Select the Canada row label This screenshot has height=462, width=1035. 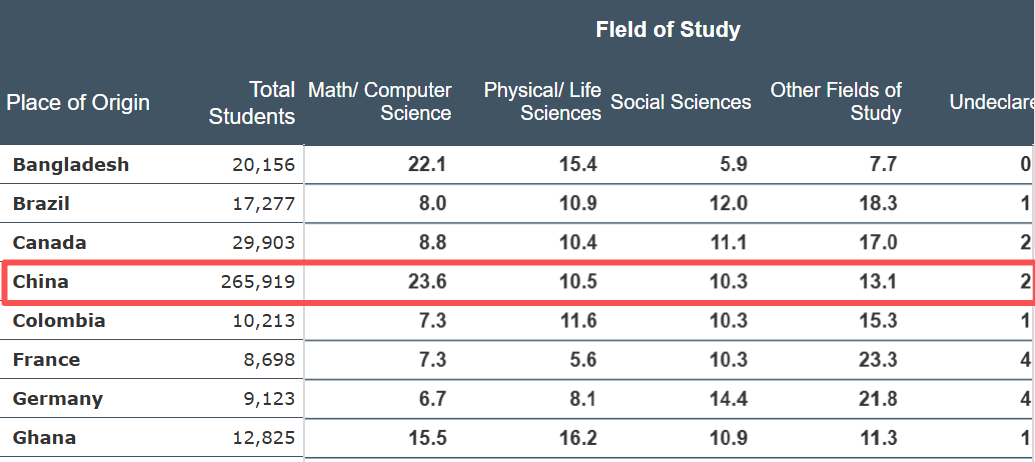point(49,243)
